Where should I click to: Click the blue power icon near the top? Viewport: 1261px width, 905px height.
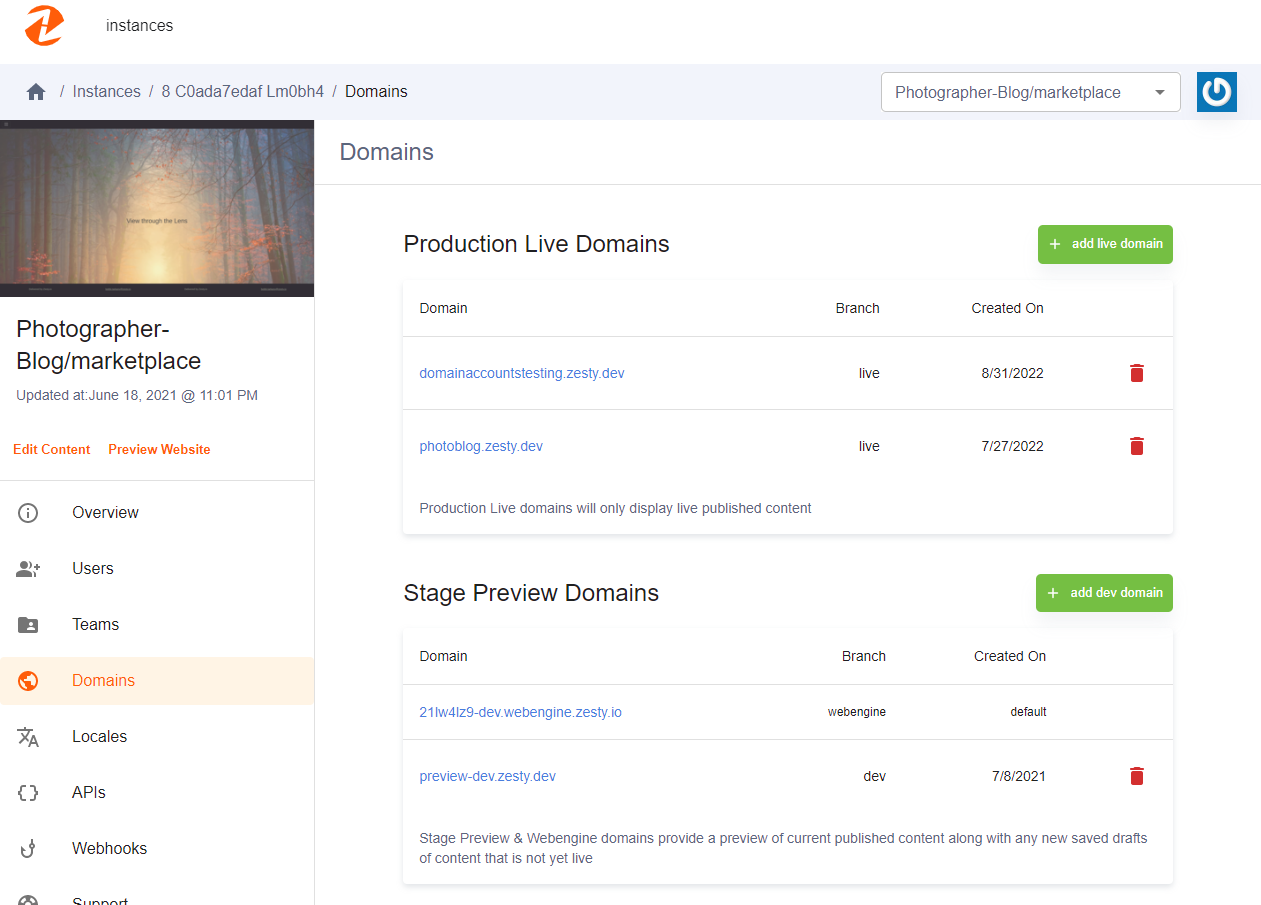[x=1216, y=91]
